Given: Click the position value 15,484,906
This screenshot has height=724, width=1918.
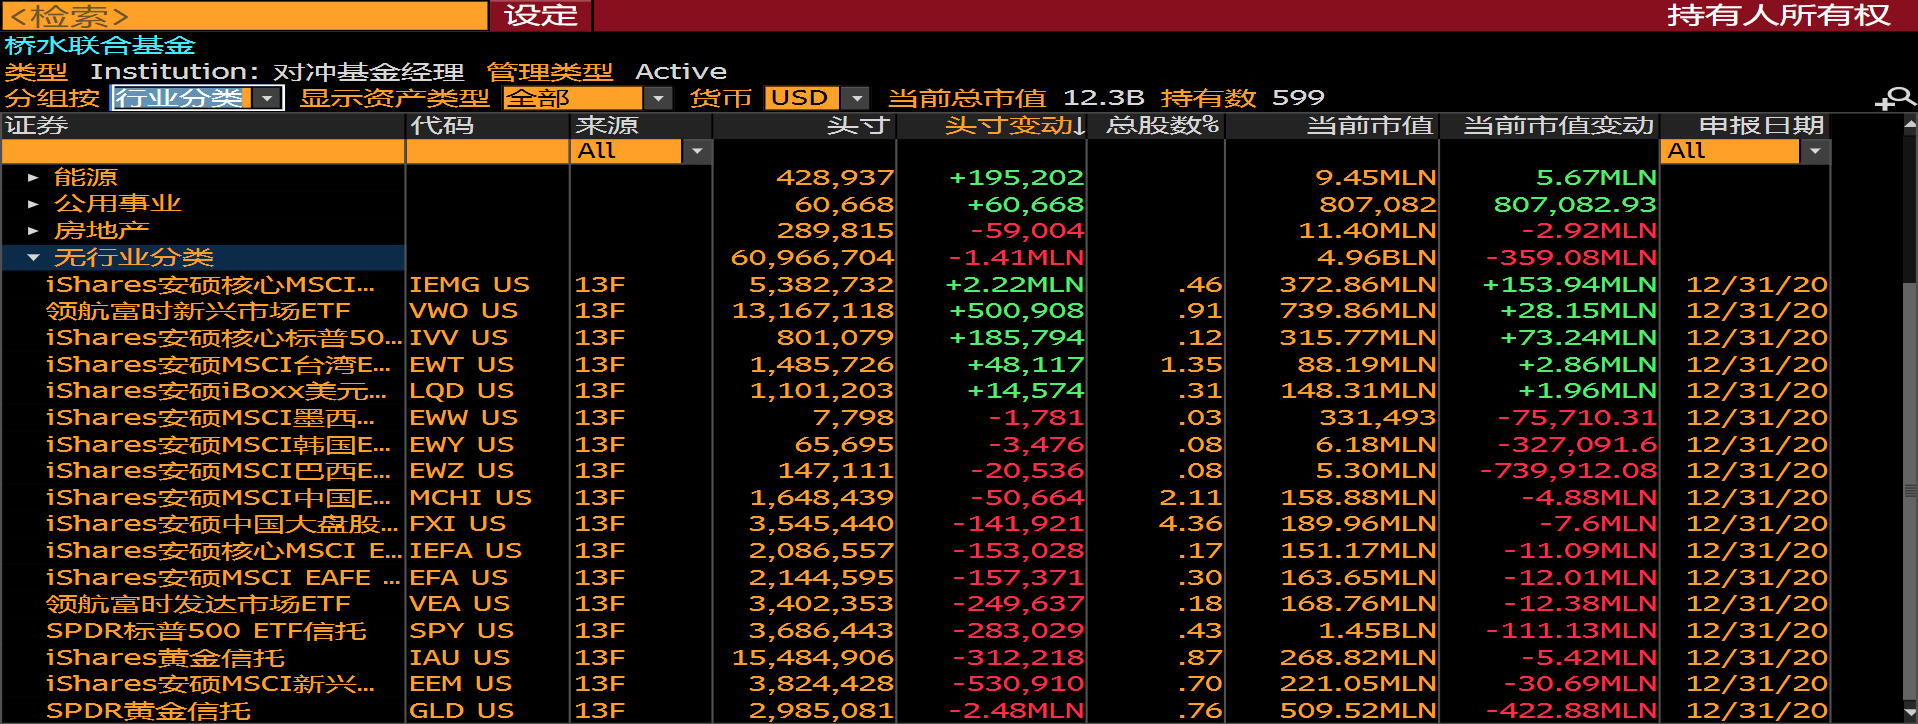Looking at the screenshot, I should pyautogui.click(x=813, y=658).
